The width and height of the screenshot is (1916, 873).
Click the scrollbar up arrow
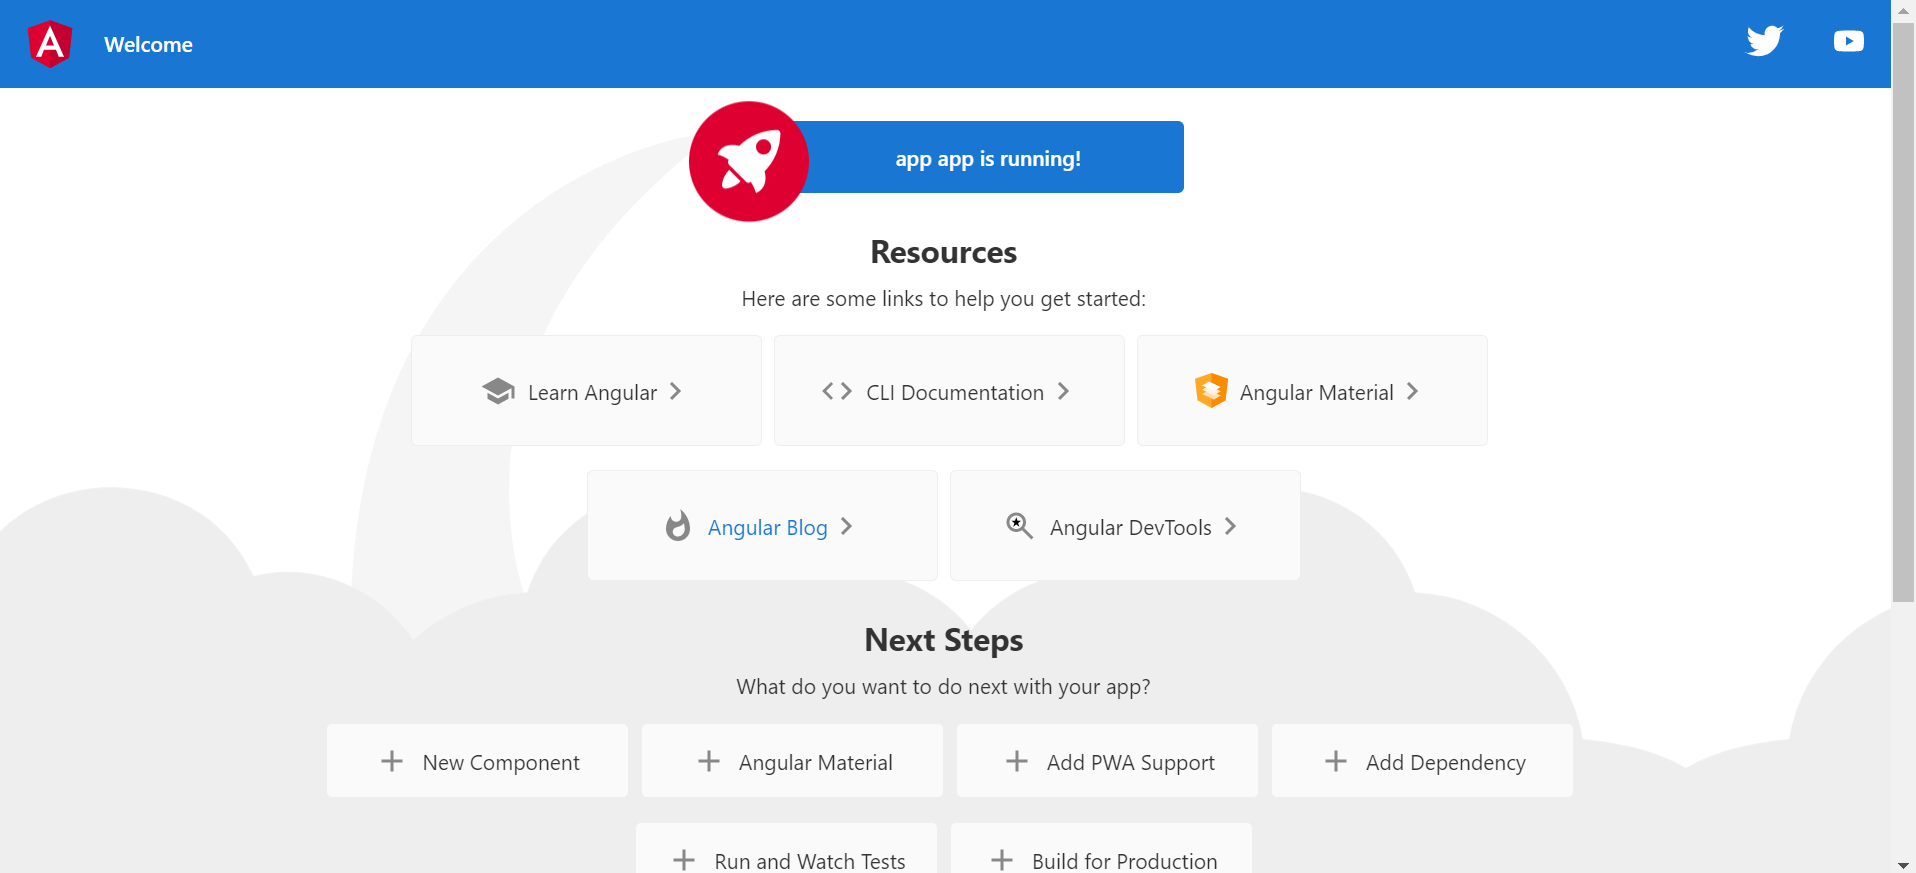[1903, 10]
